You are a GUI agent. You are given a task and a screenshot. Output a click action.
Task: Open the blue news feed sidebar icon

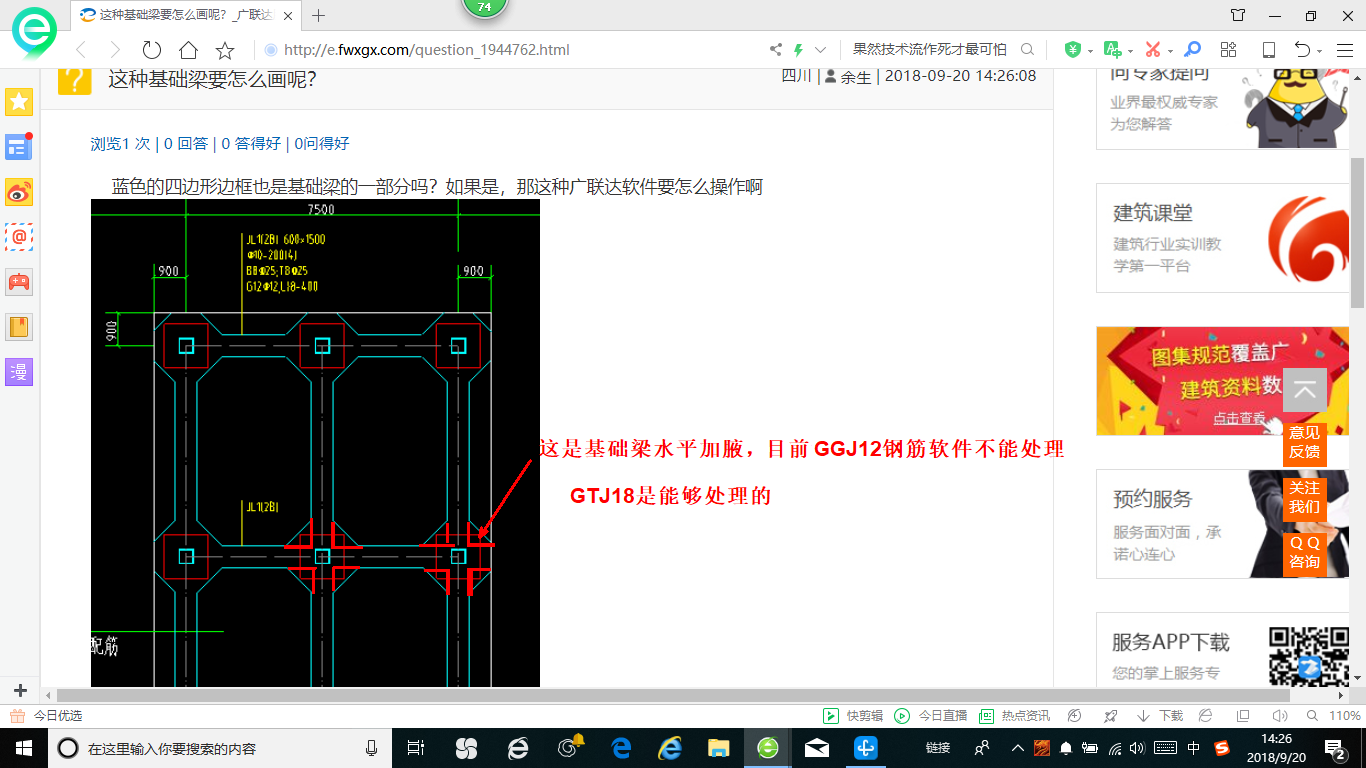coord(19,147)
